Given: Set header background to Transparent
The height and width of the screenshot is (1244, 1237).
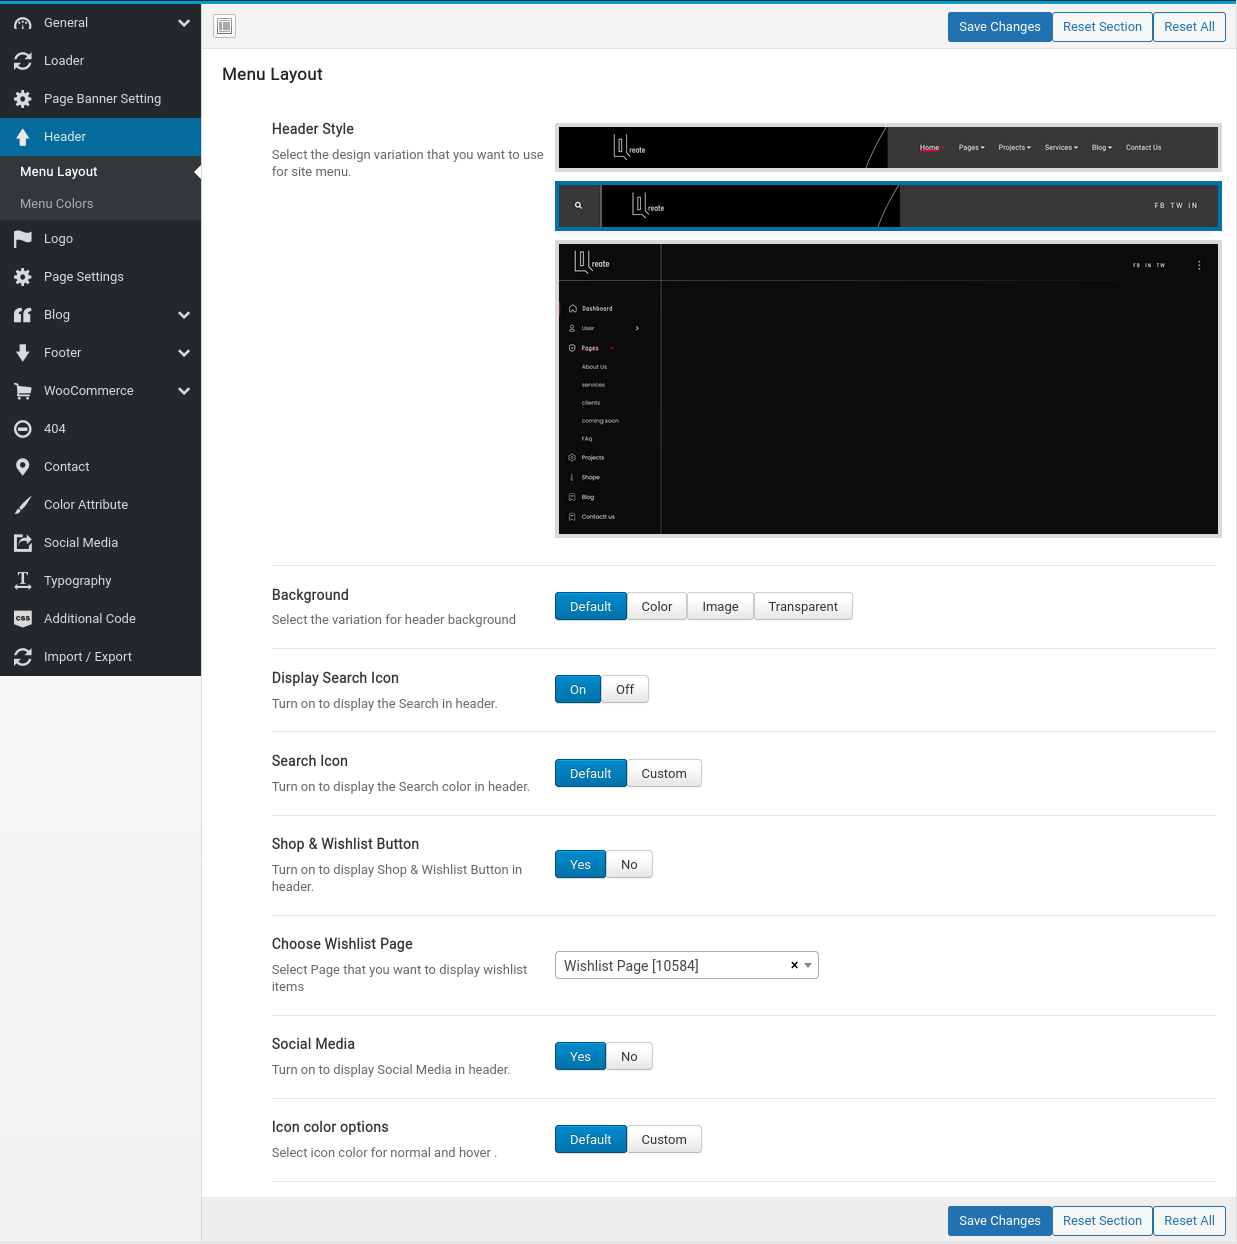Looking at the screenshot, I should pos(803,607).
